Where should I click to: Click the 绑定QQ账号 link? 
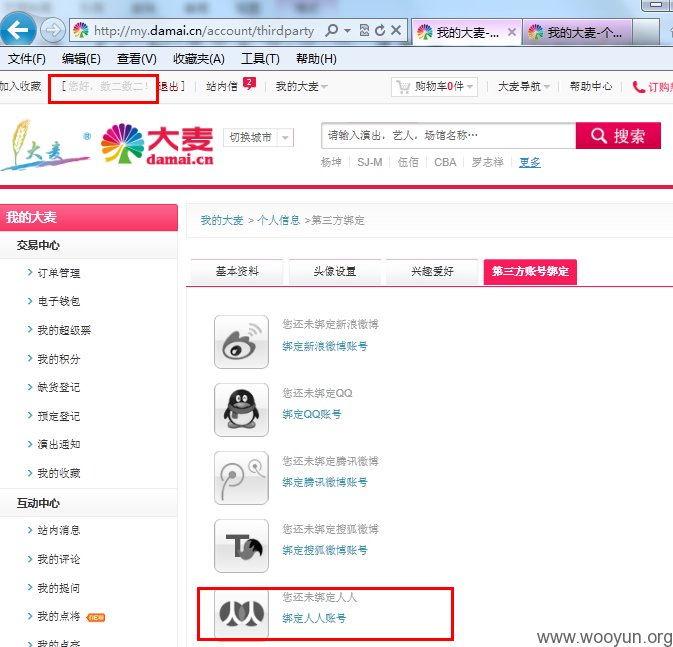[x=312, y=414]
